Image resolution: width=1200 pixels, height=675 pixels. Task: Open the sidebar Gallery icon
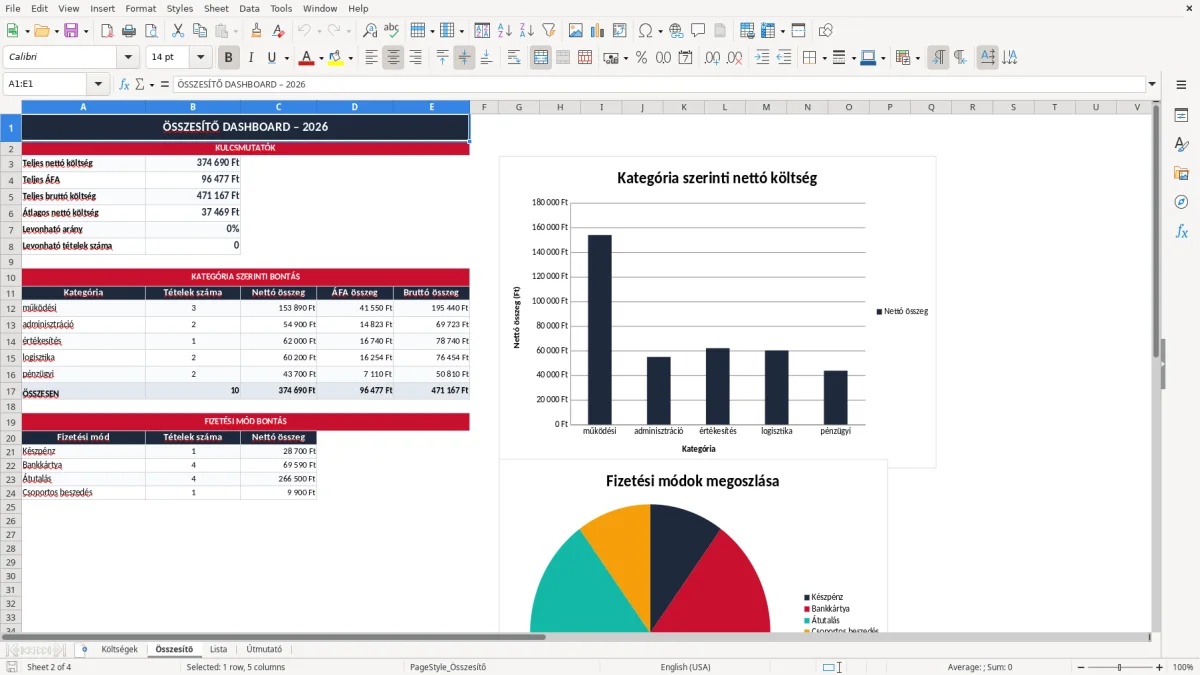(1181, 173)
